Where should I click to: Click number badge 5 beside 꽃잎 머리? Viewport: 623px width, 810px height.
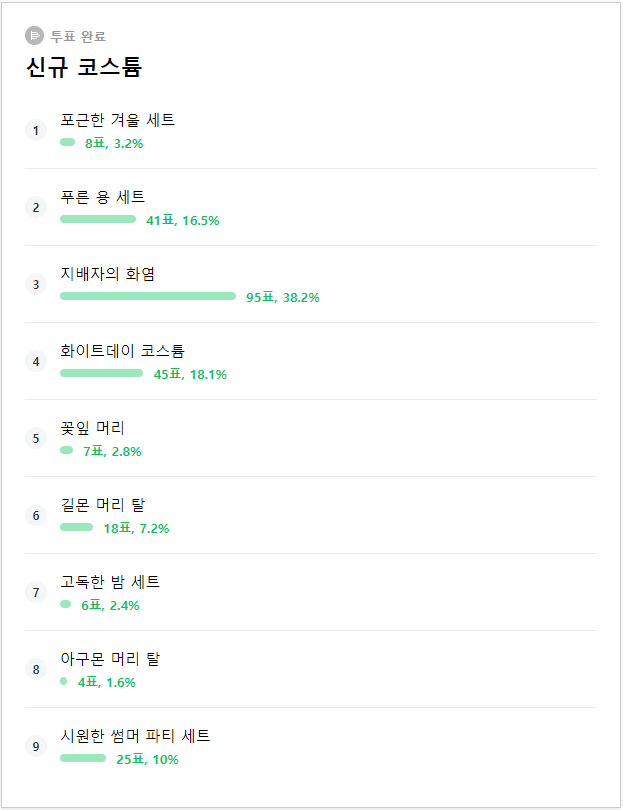36,438
